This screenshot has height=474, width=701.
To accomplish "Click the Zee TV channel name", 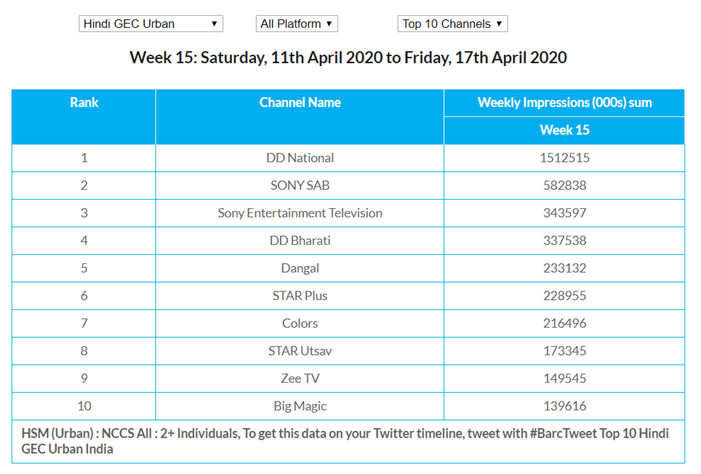I will click(x=300, y=379).
